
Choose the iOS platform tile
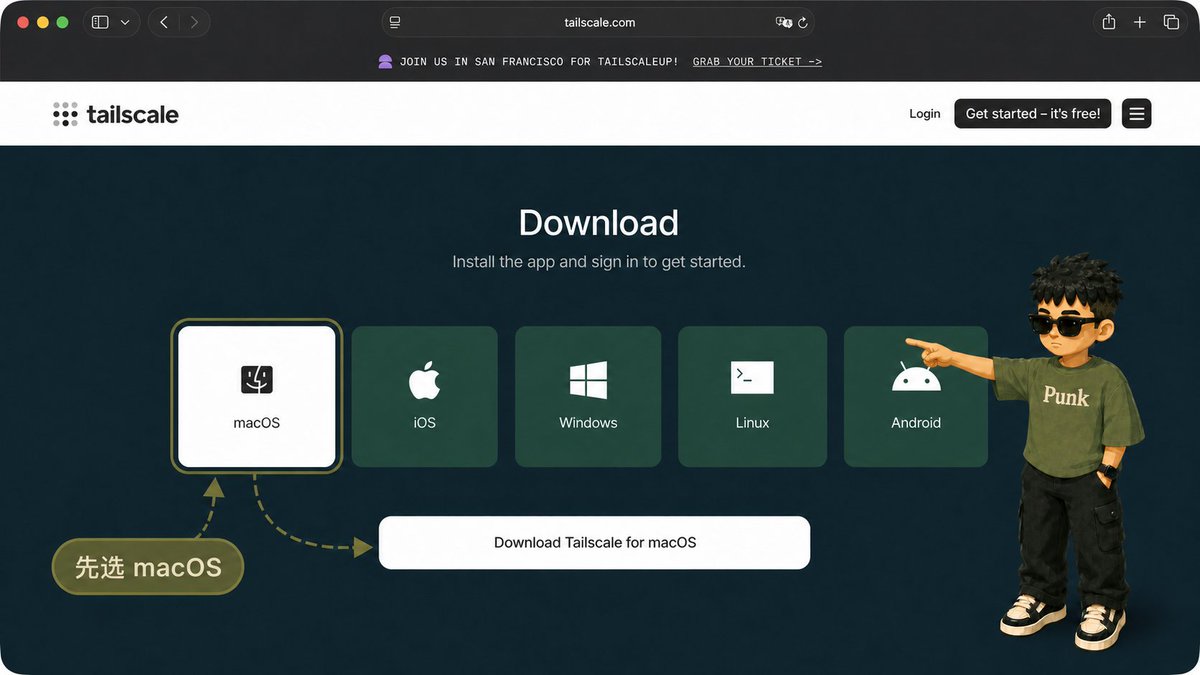click(x=425, y=396)
